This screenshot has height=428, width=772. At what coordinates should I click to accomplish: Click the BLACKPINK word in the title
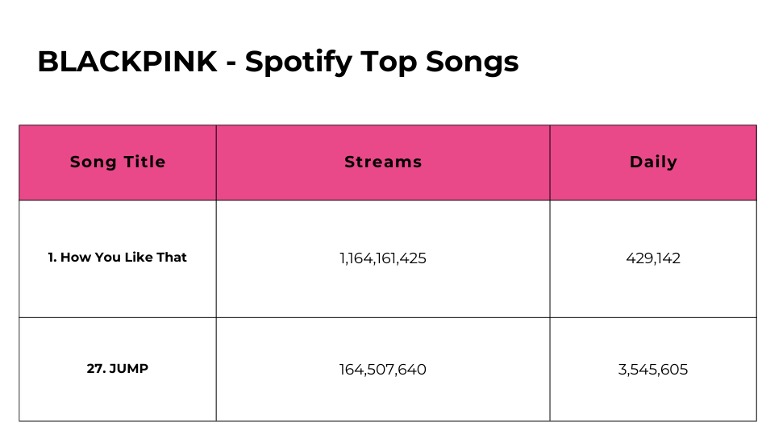pos(127,62)
